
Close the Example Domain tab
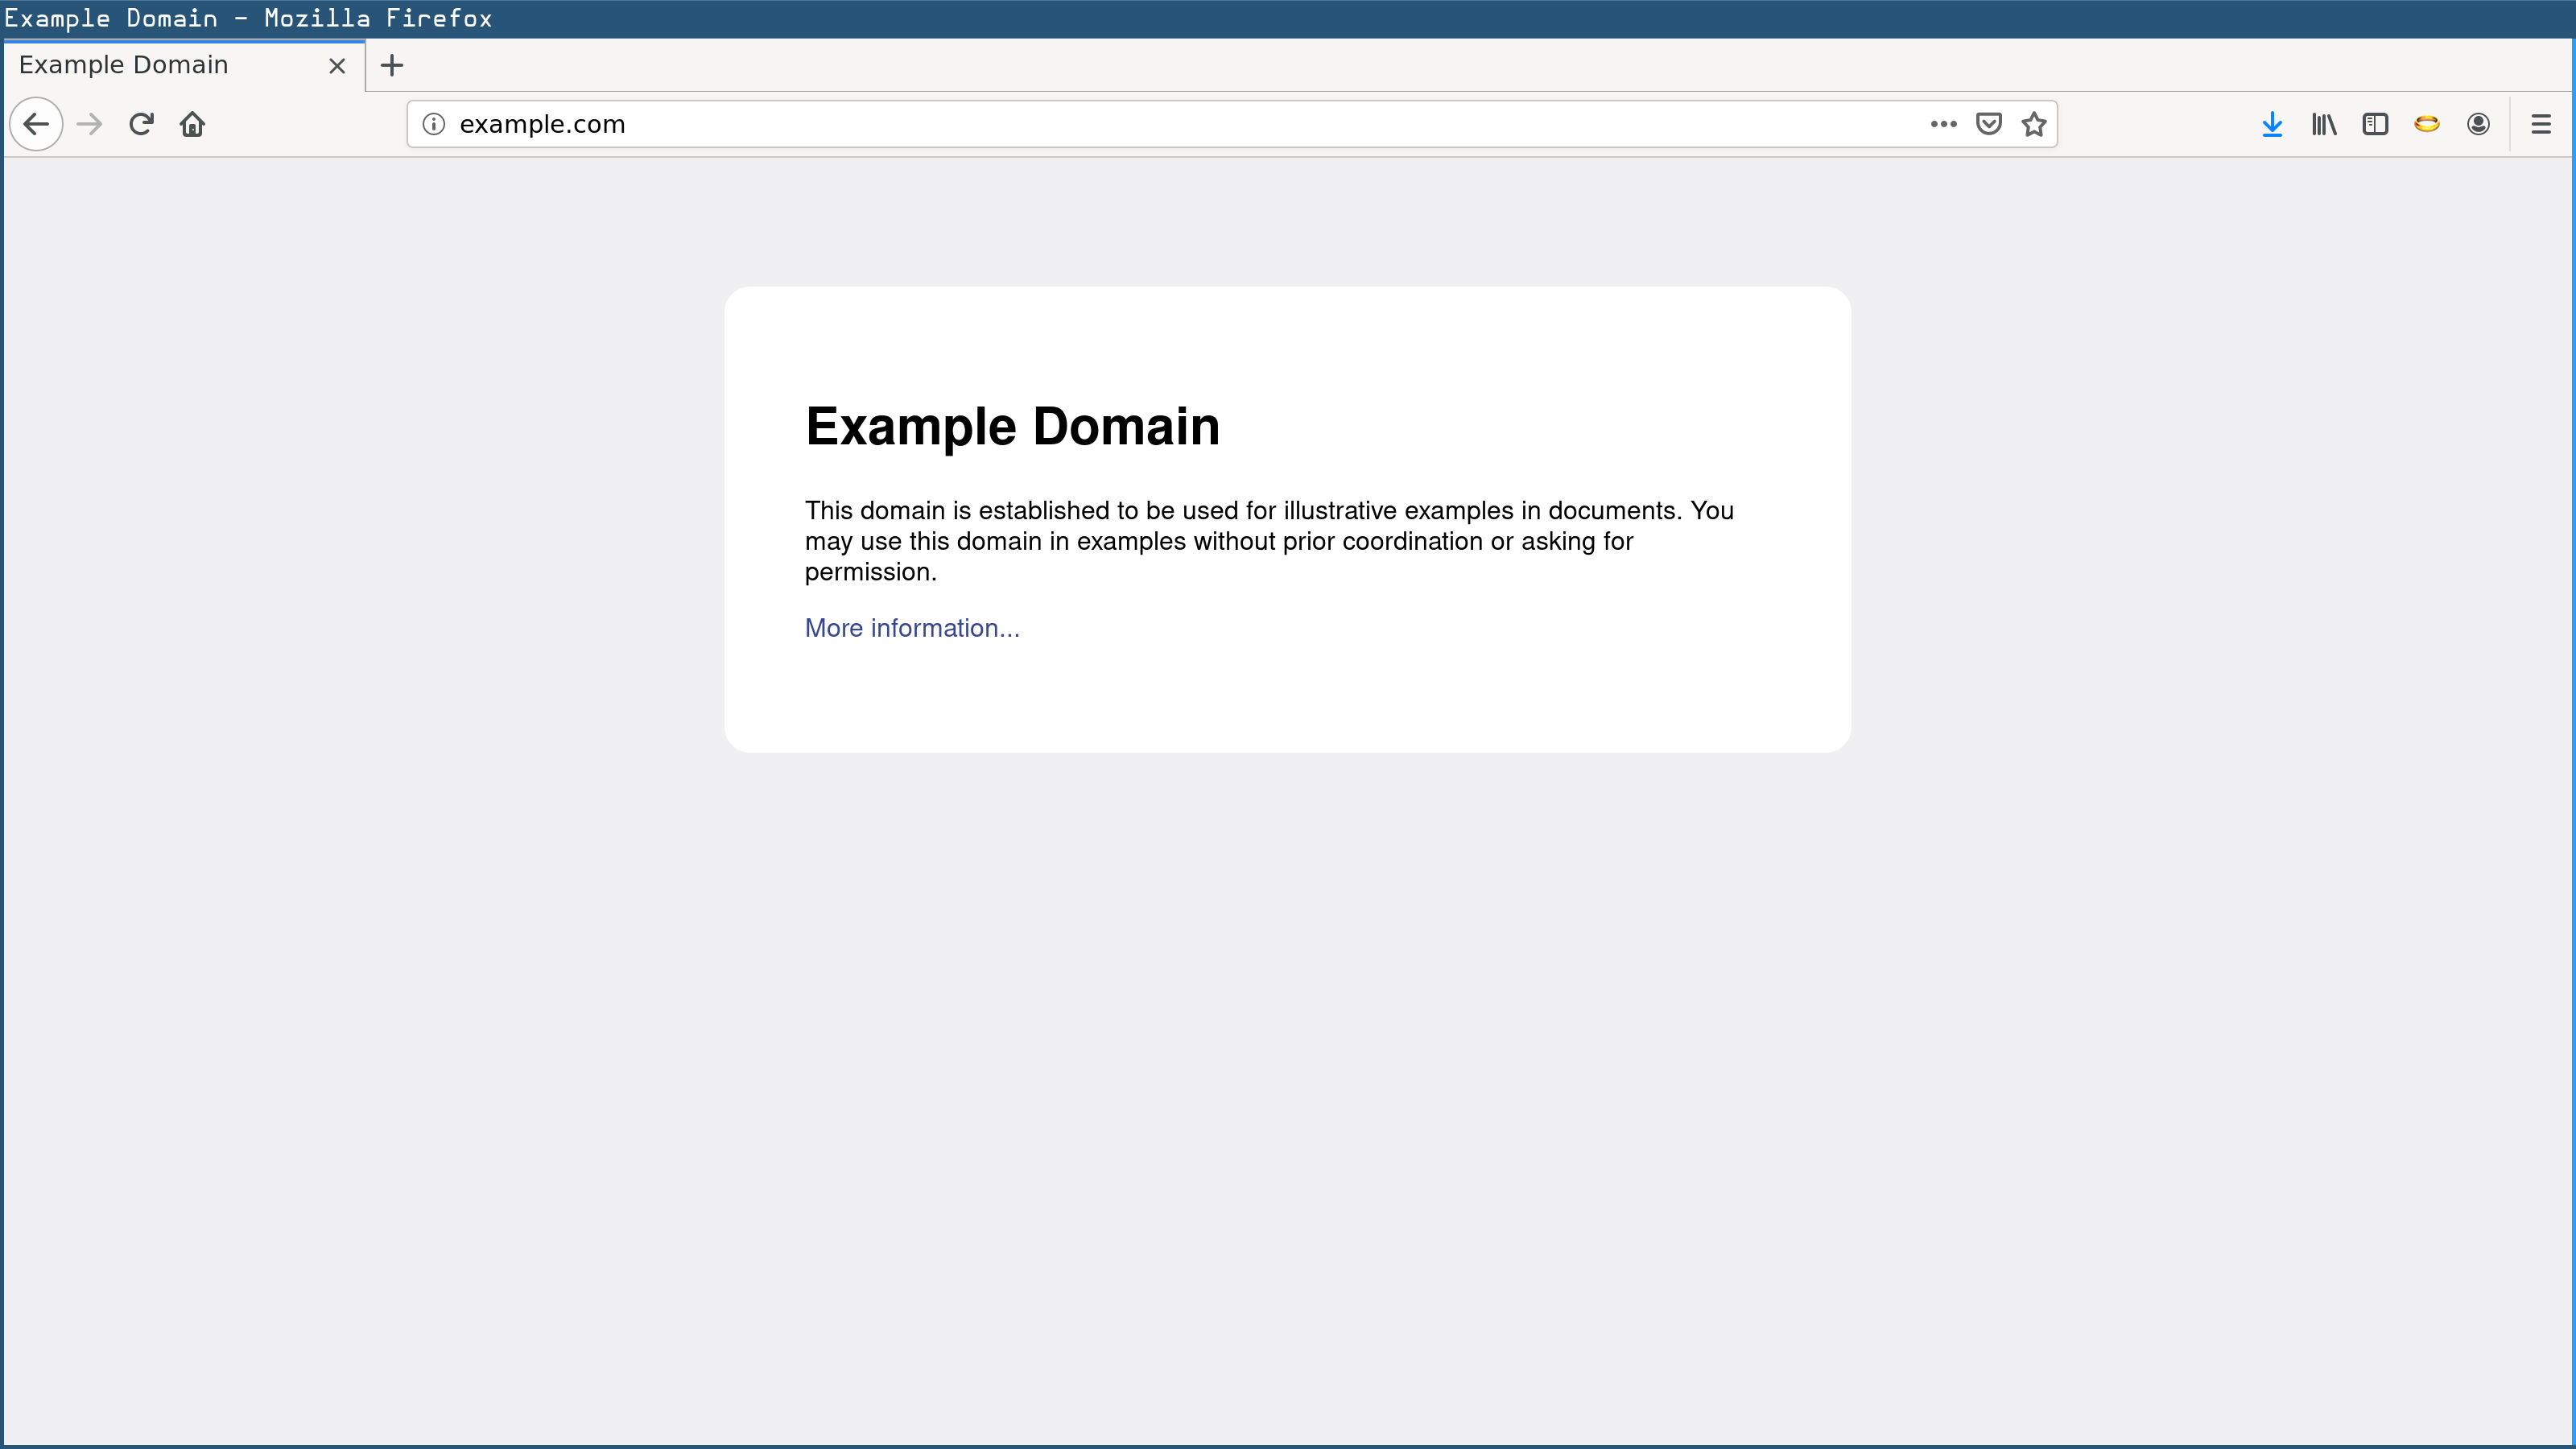[337, 66]
